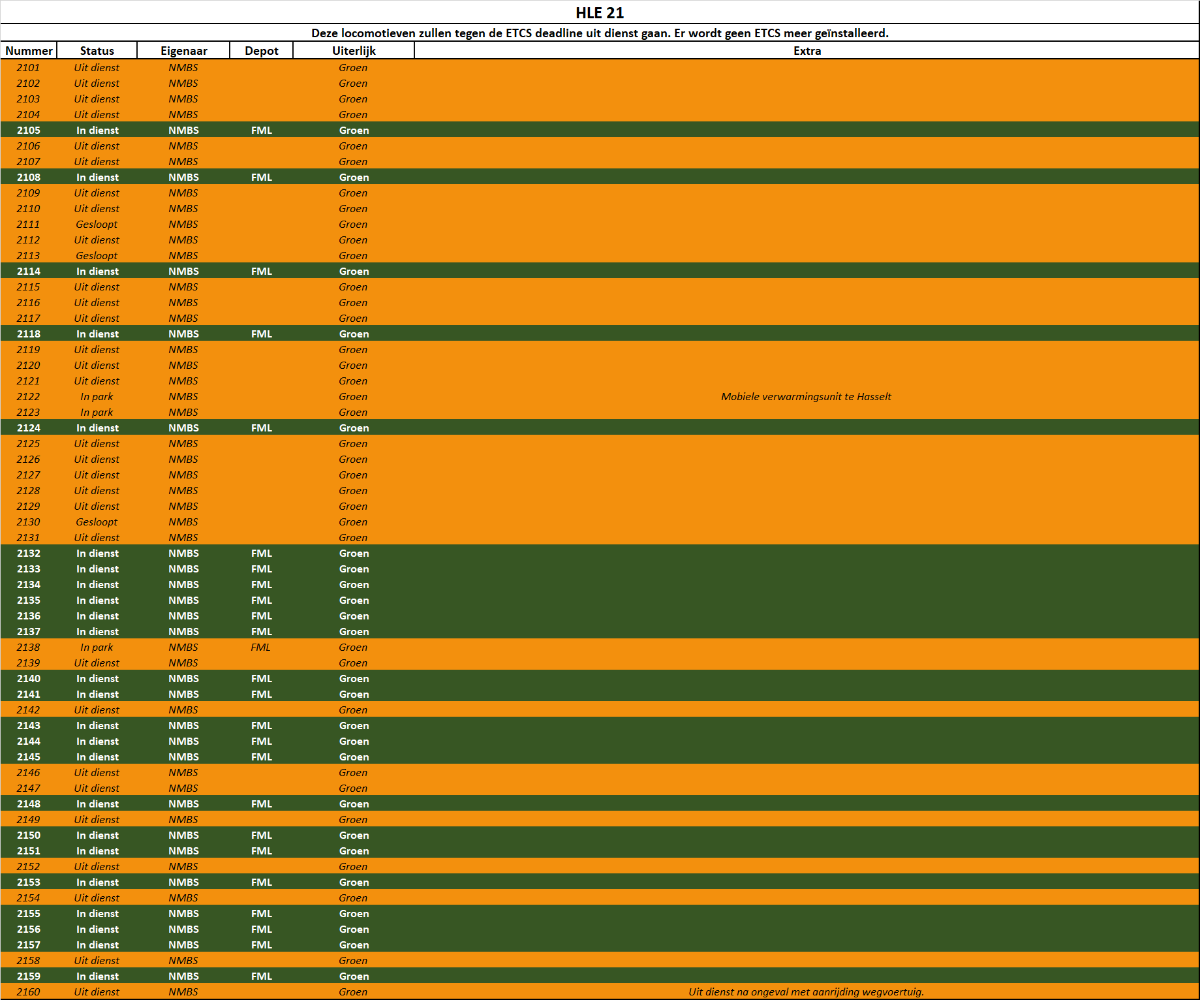Select locomotive number 2105 cell
Image resolution: width=1200 pixels, height=1000 pixels.
(28, 130)
